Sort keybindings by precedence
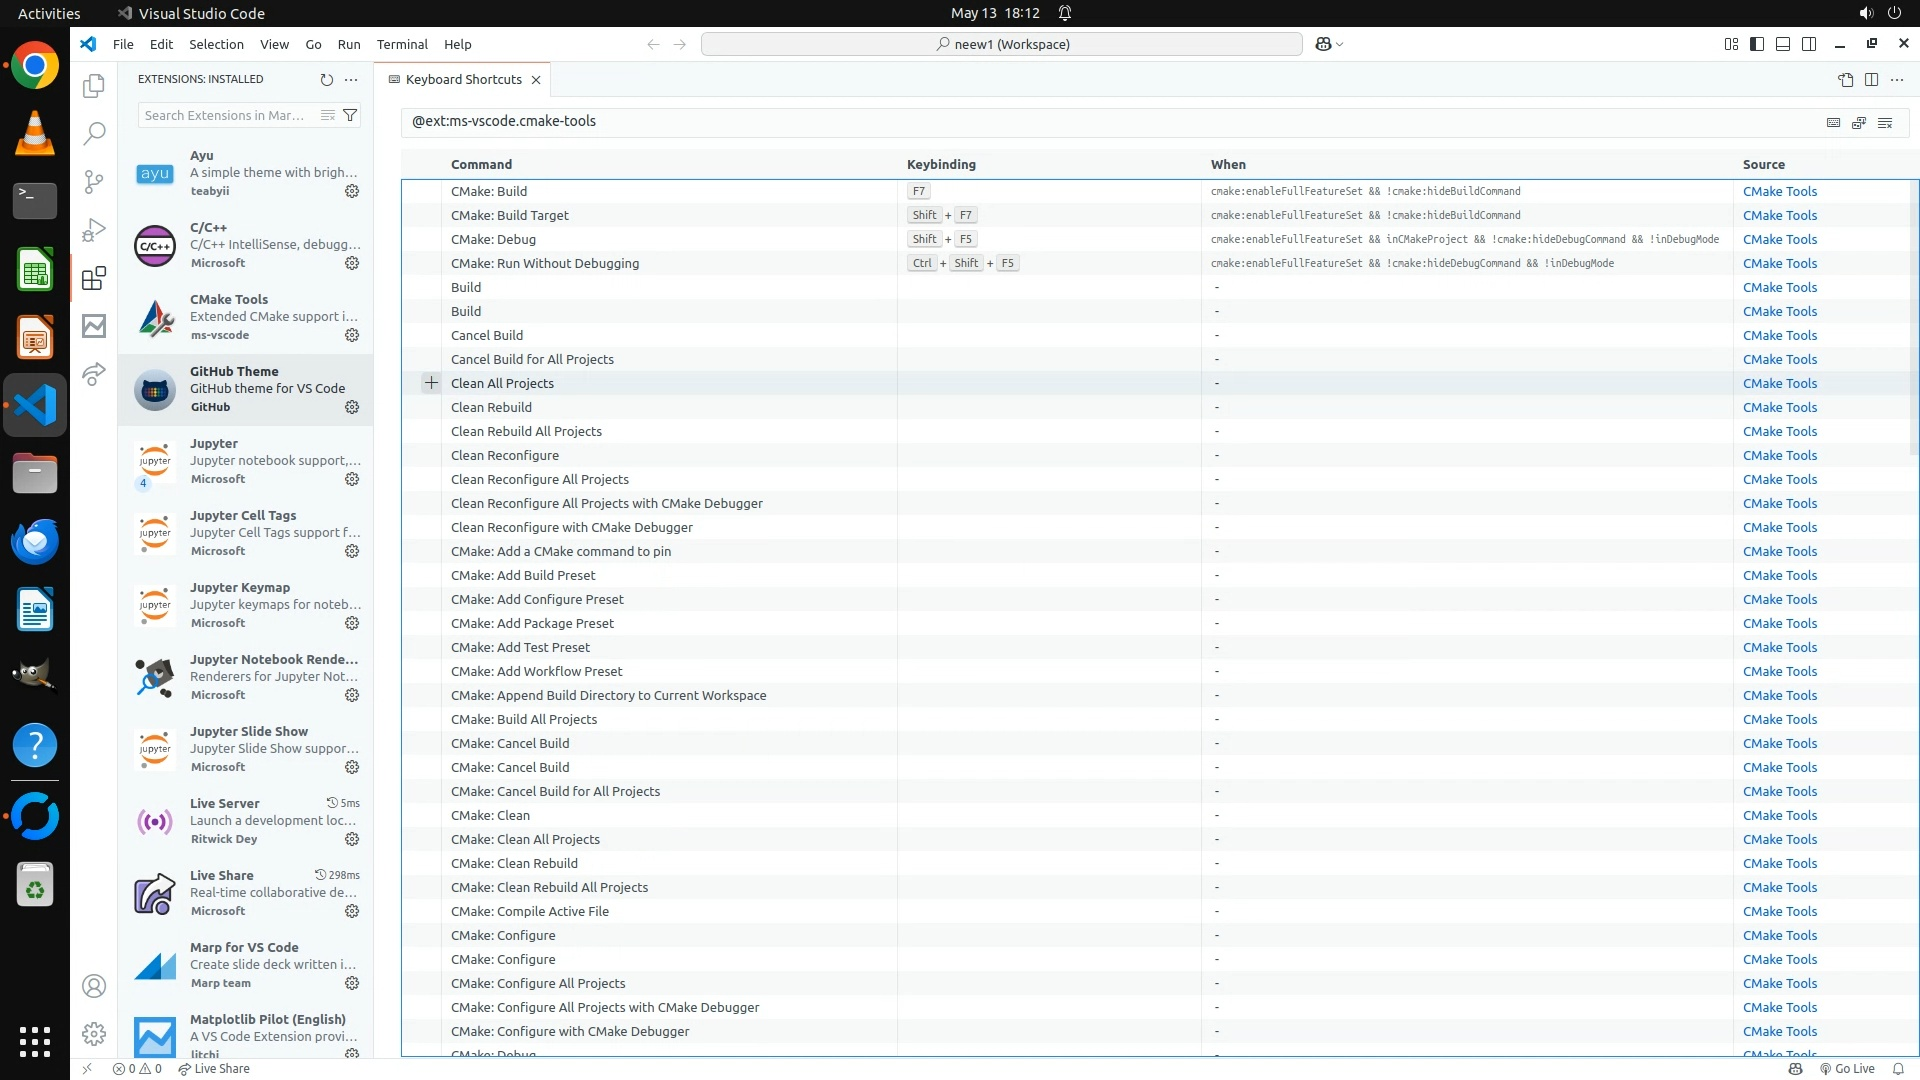Screen dimensions: 1920x1080 coord(1859,122)
